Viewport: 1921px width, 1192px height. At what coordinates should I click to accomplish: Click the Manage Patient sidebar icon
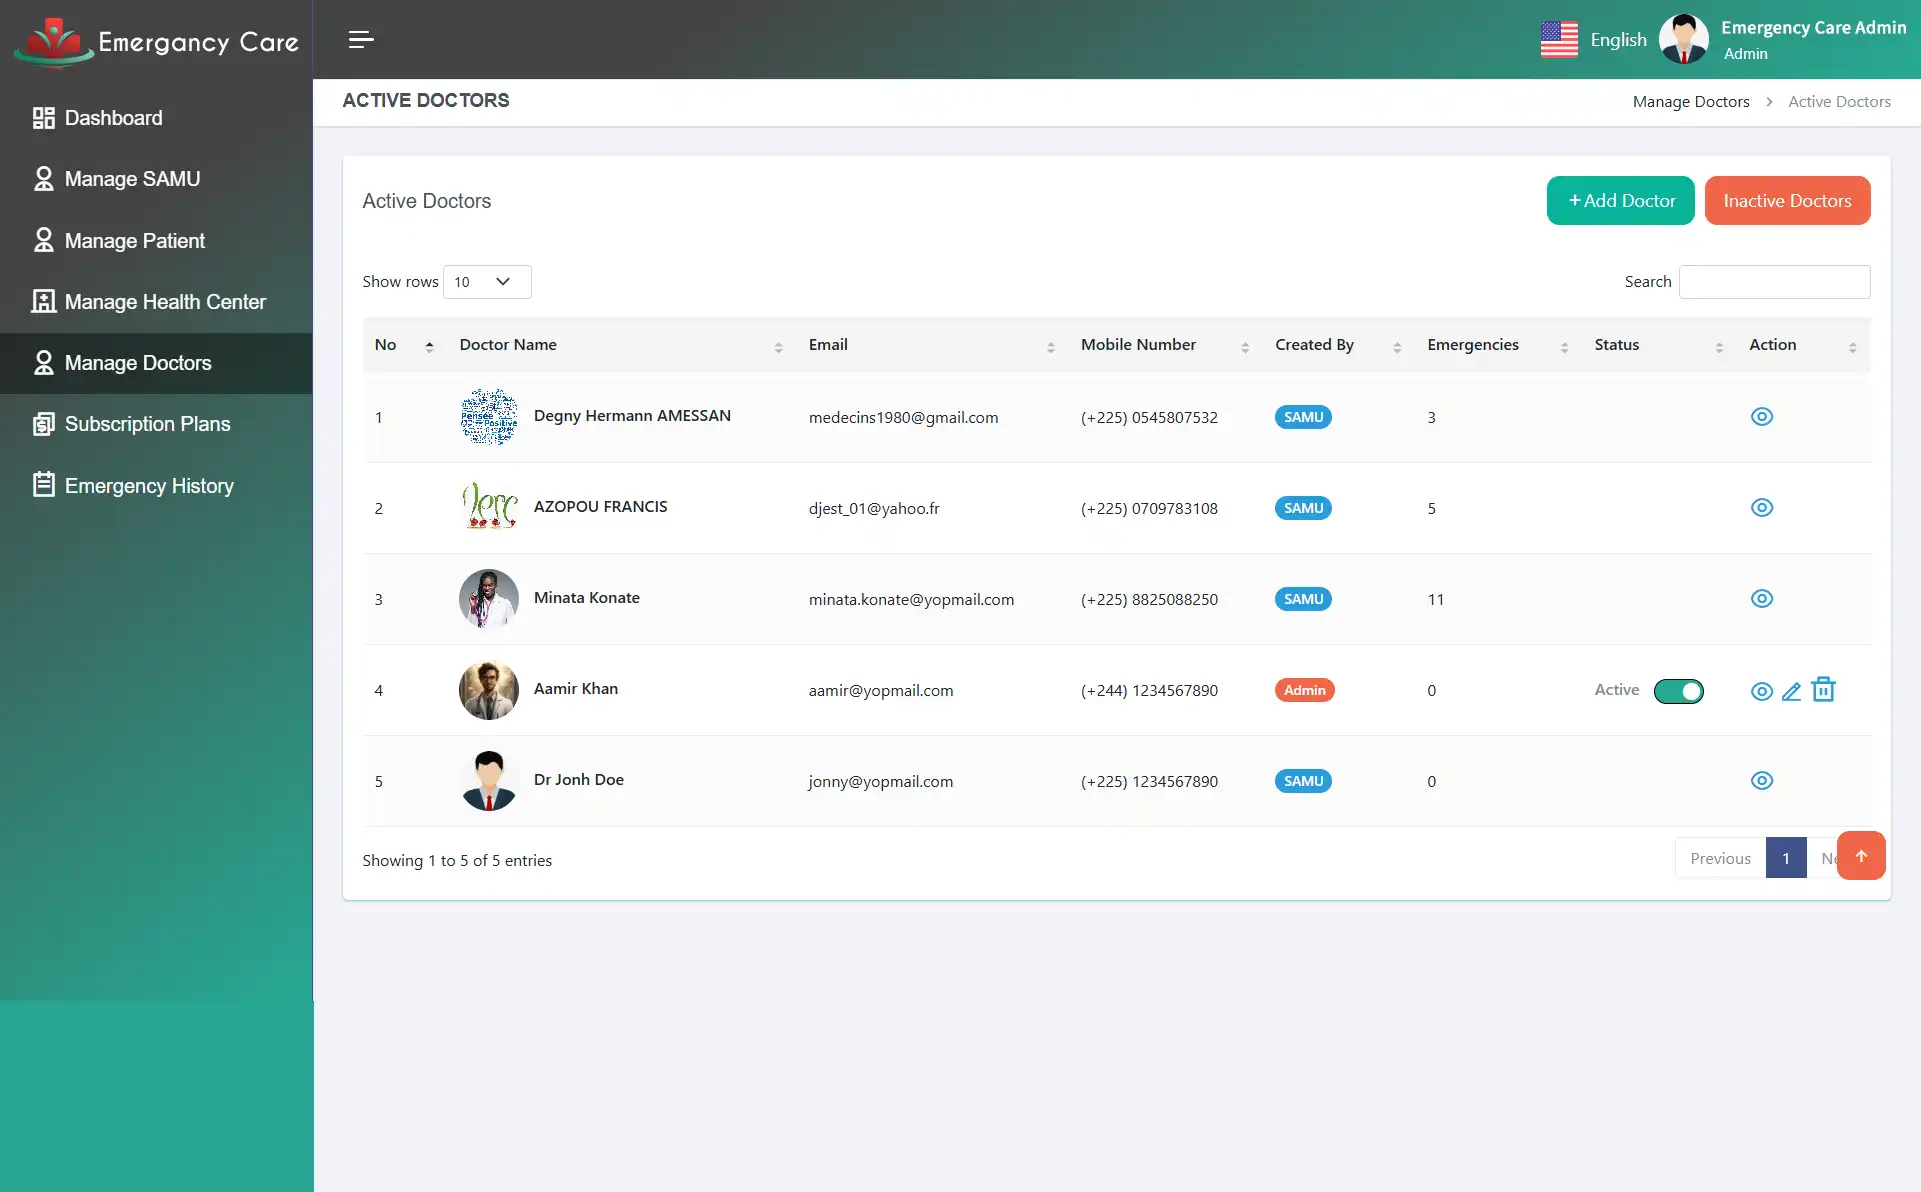(x=43, y=240)
